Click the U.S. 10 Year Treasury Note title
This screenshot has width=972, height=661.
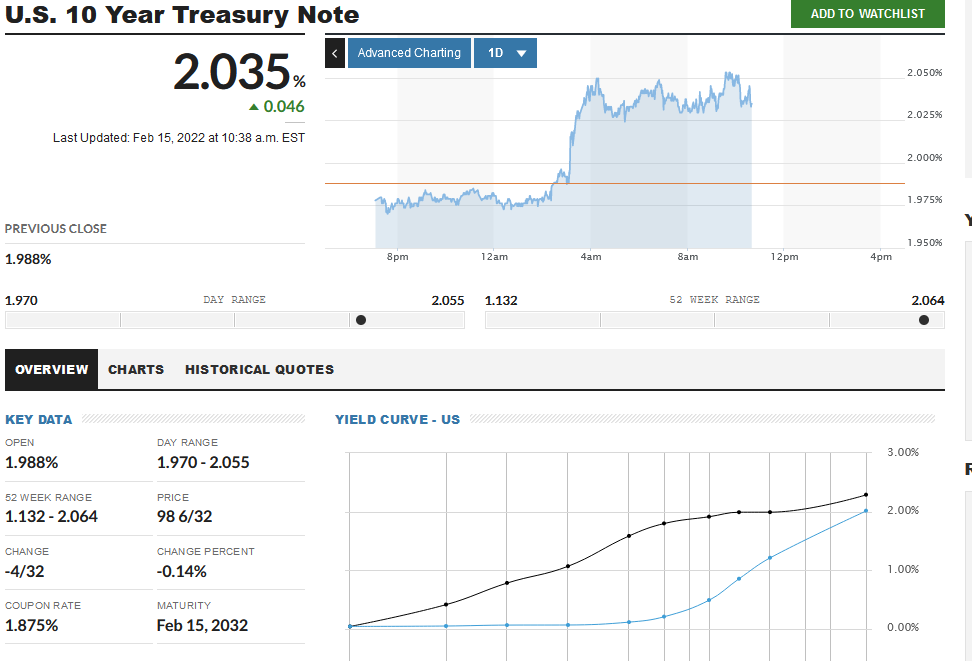pos(182,14)
